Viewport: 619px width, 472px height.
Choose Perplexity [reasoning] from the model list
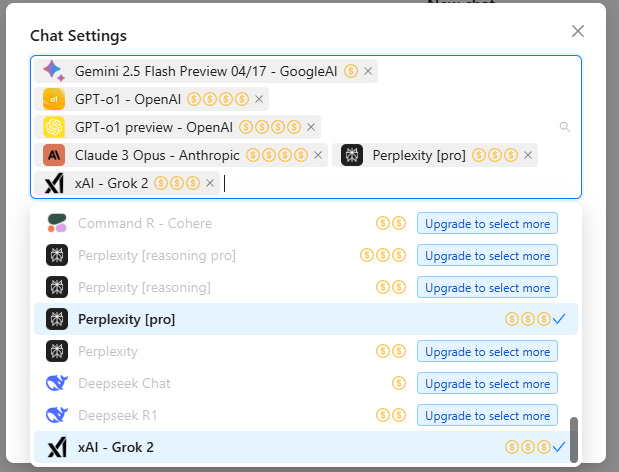pyautogui.click(x=144, y=287)
